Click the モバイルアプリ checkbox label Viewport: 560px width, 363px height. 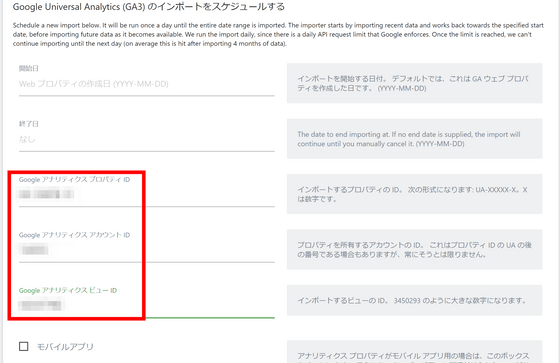click(65, 347)
